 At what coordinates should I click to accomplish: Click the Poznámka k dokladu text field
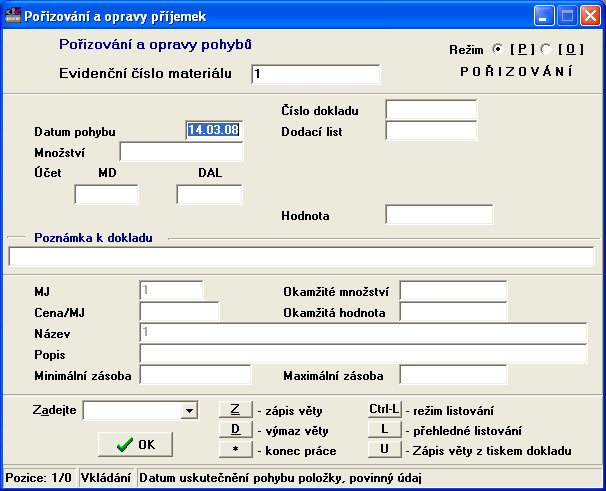(x=301, y=257)
